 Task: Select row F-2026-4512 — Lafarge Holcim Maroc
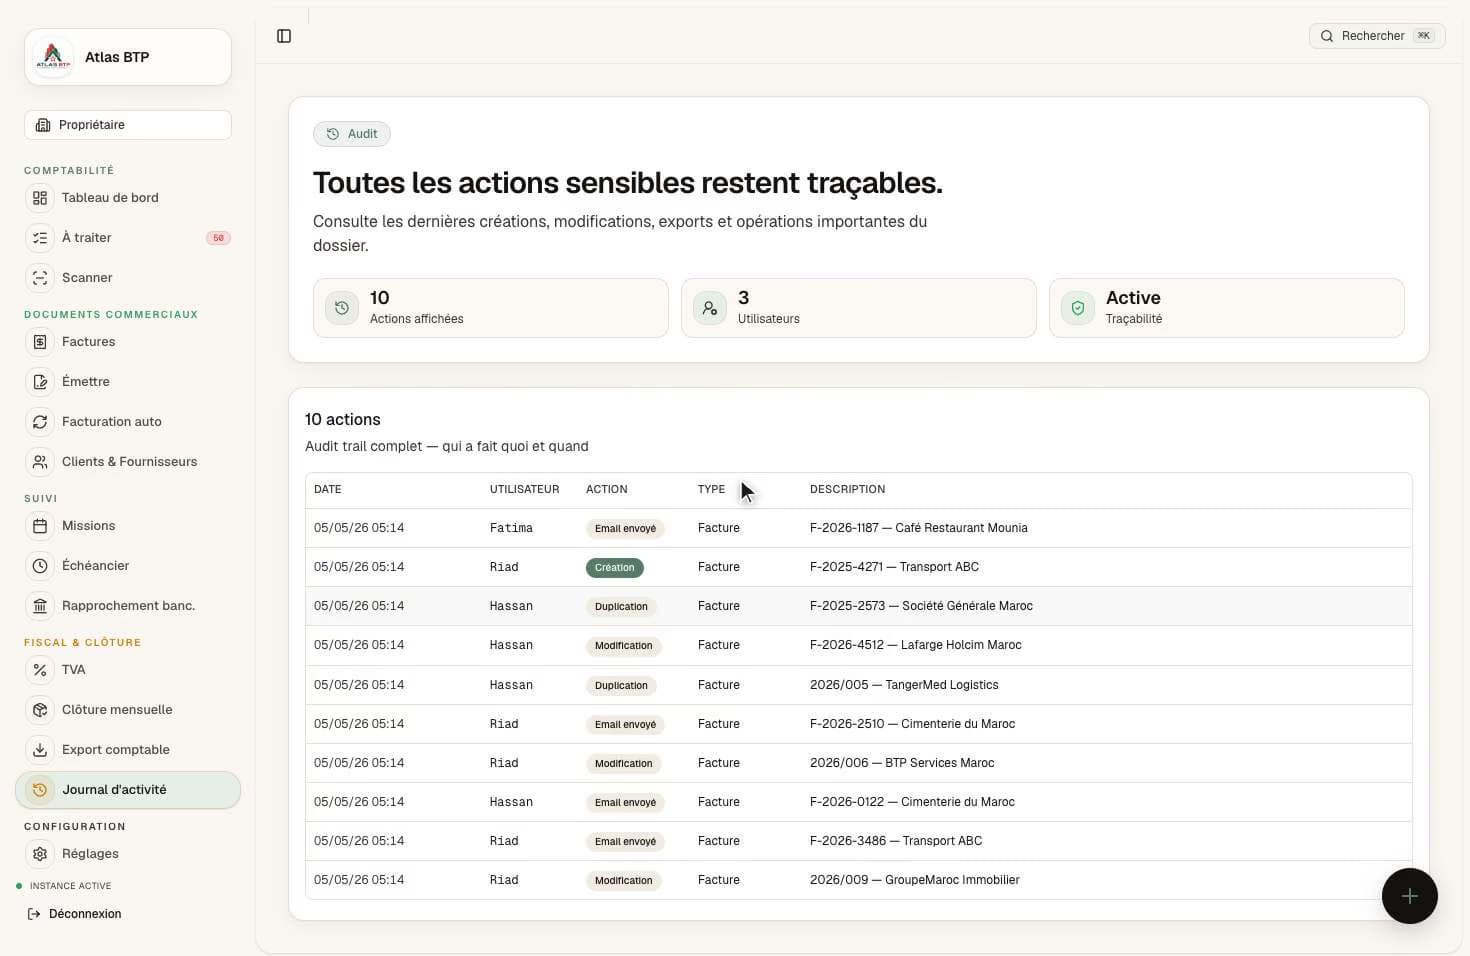[x=859, y=645]
